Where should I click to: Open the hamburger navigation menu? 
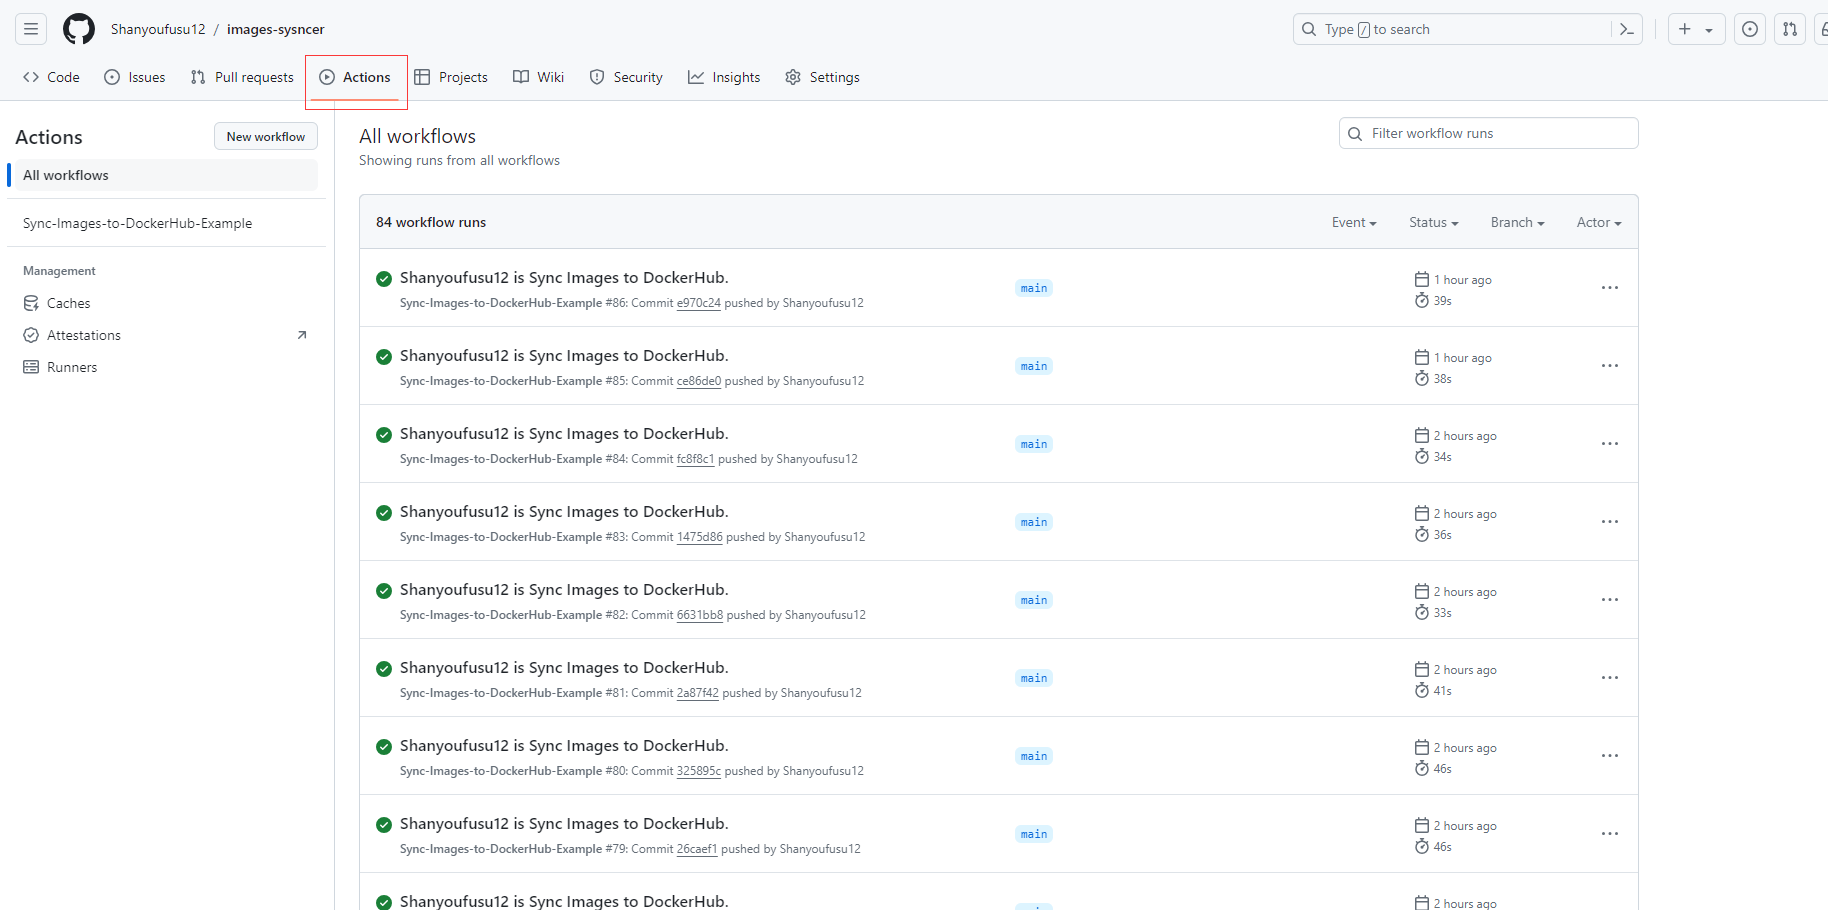click(x=31, y=29)
